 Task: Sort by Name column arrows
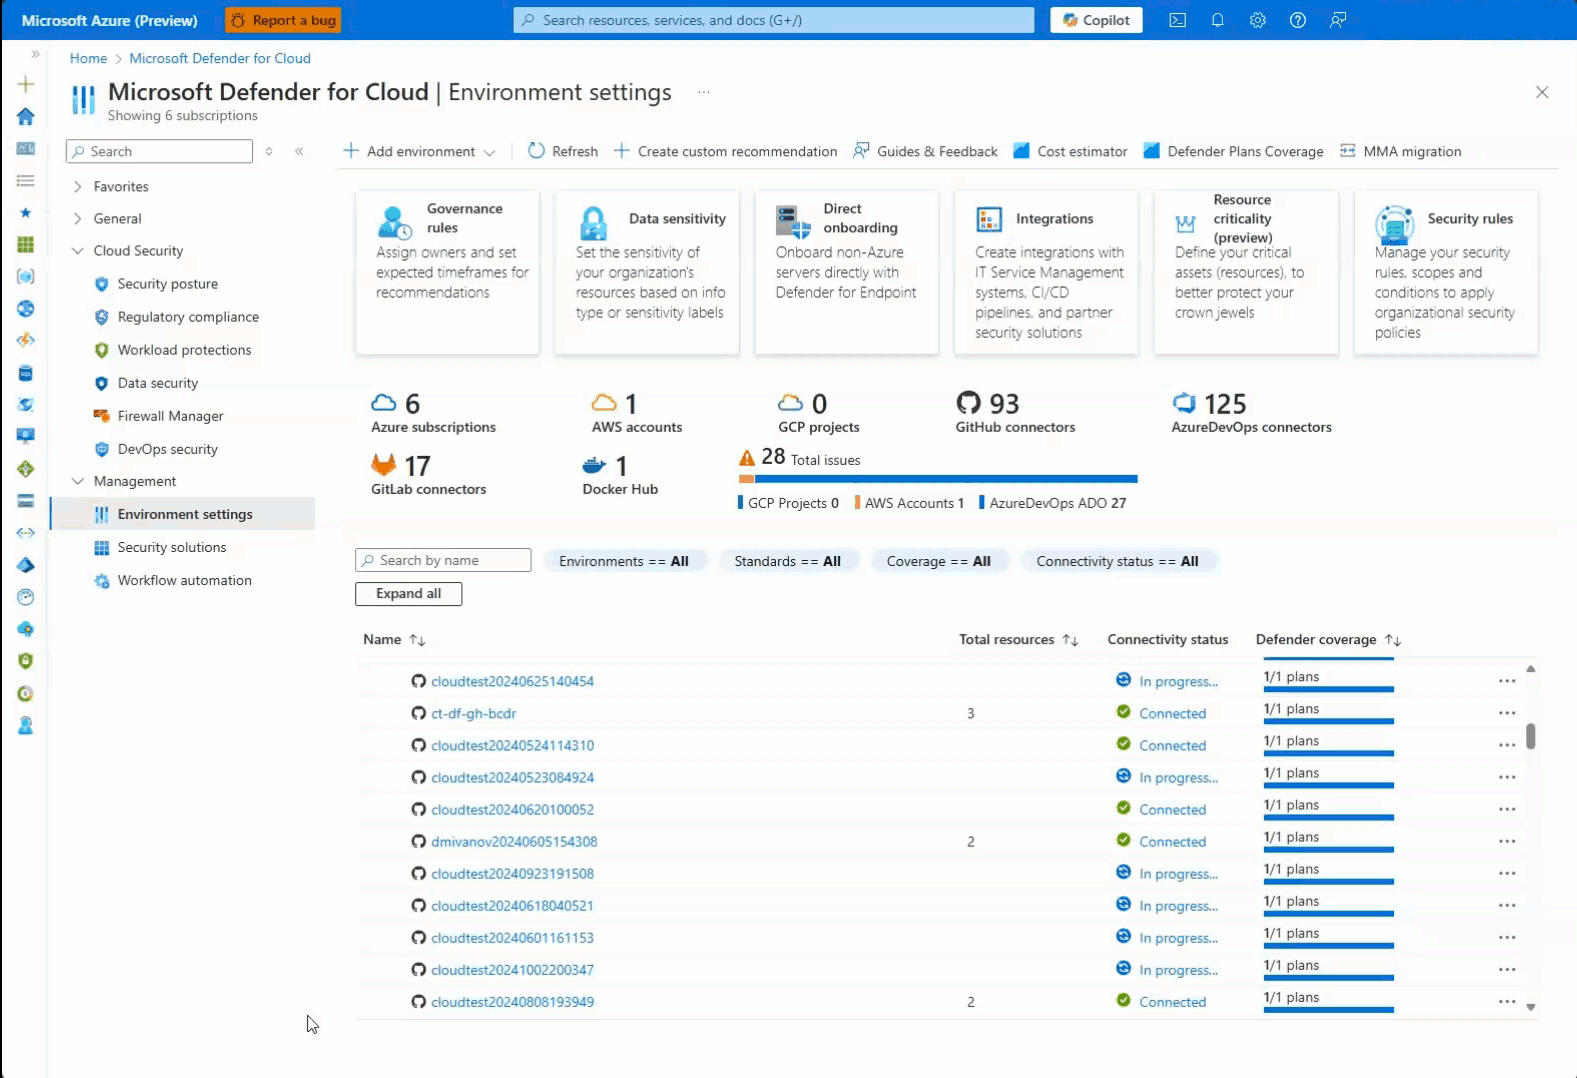[x=417, y=640]
